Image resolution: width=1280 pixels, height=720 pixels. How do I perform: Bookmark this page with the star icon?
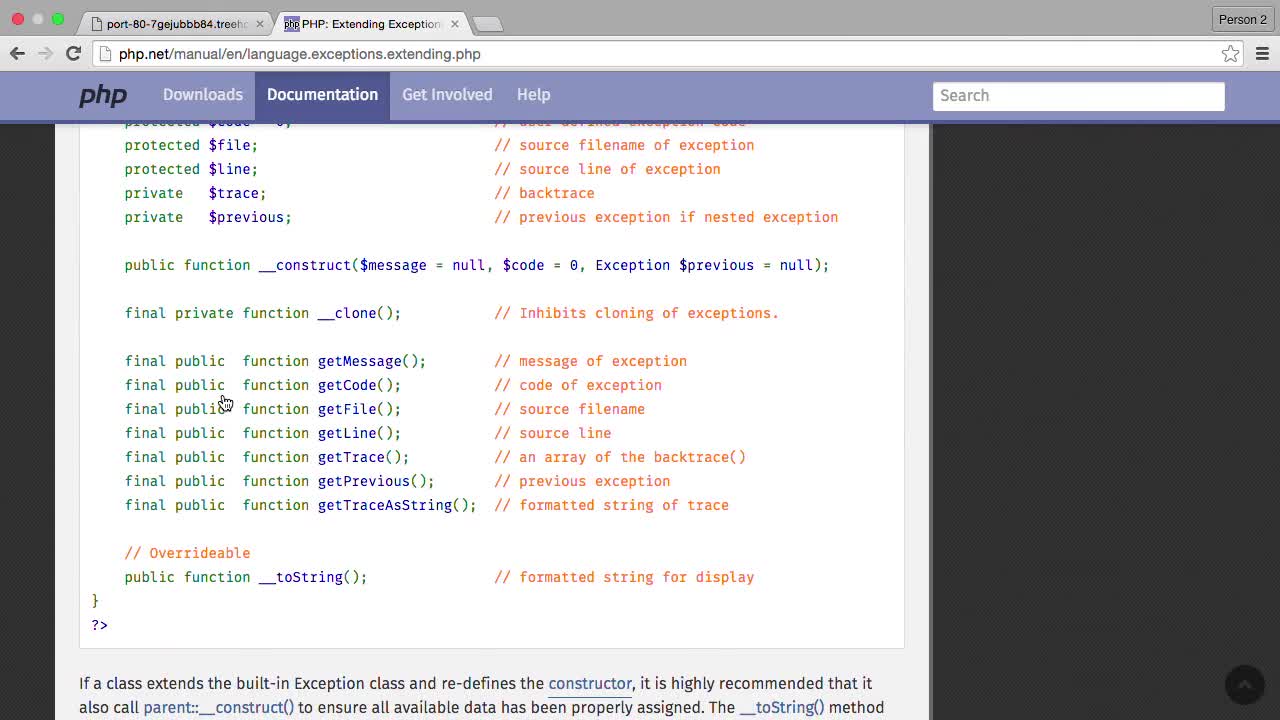point(1230,54)
